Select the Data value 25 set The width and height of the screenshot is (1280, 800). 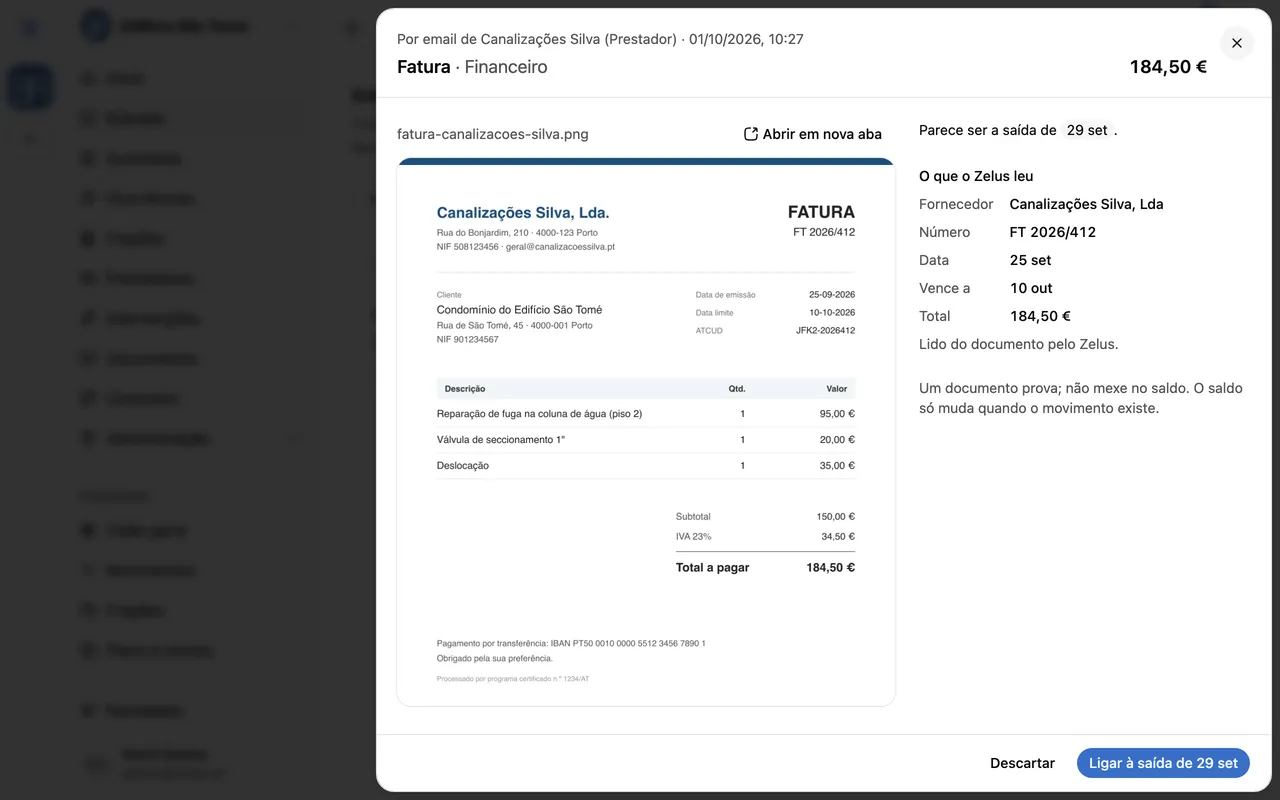pos(1031,260)
